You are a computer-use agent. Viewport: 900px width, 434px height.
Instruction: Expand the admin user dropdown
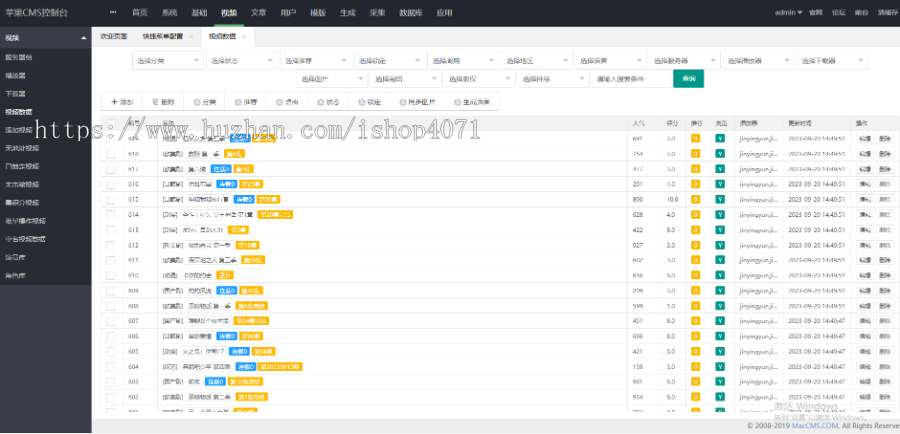(789, 13)
